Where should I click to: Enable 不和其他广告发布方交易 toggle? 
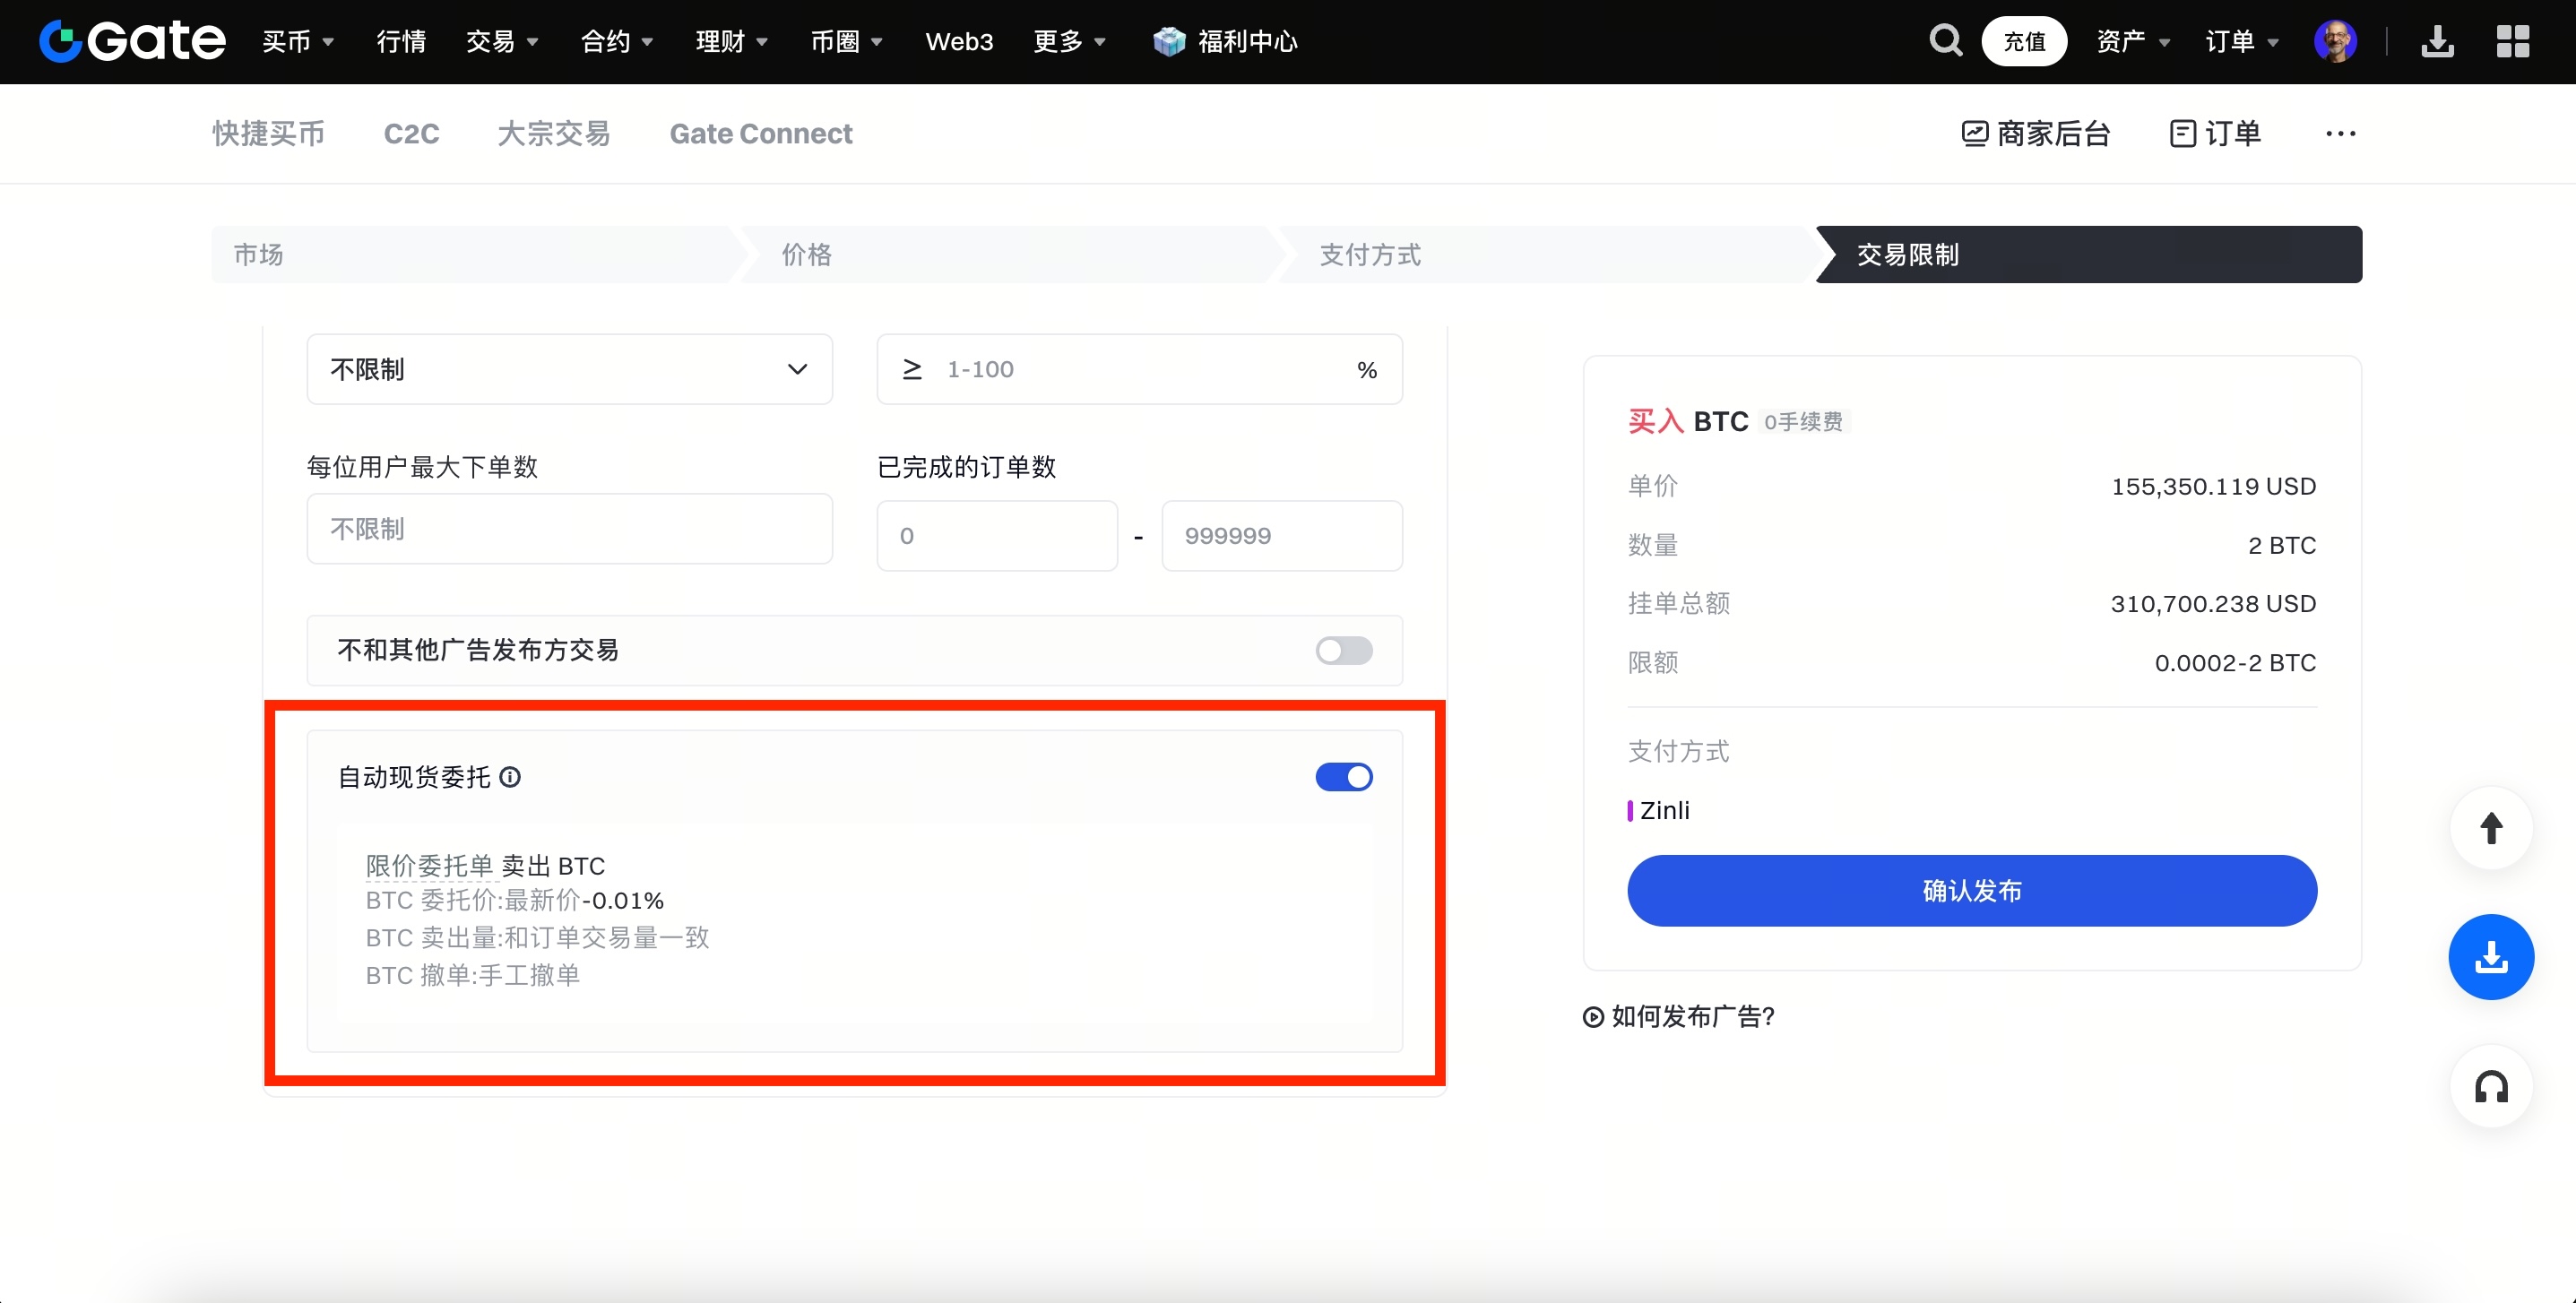click(1343, 651)
